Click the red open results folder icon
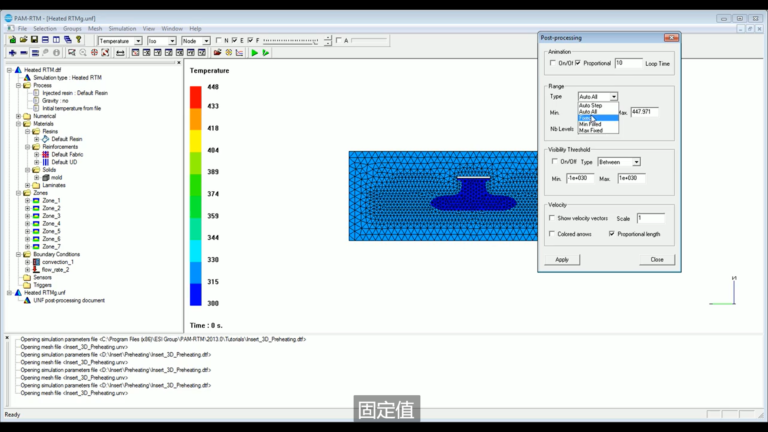 (217, 52)
